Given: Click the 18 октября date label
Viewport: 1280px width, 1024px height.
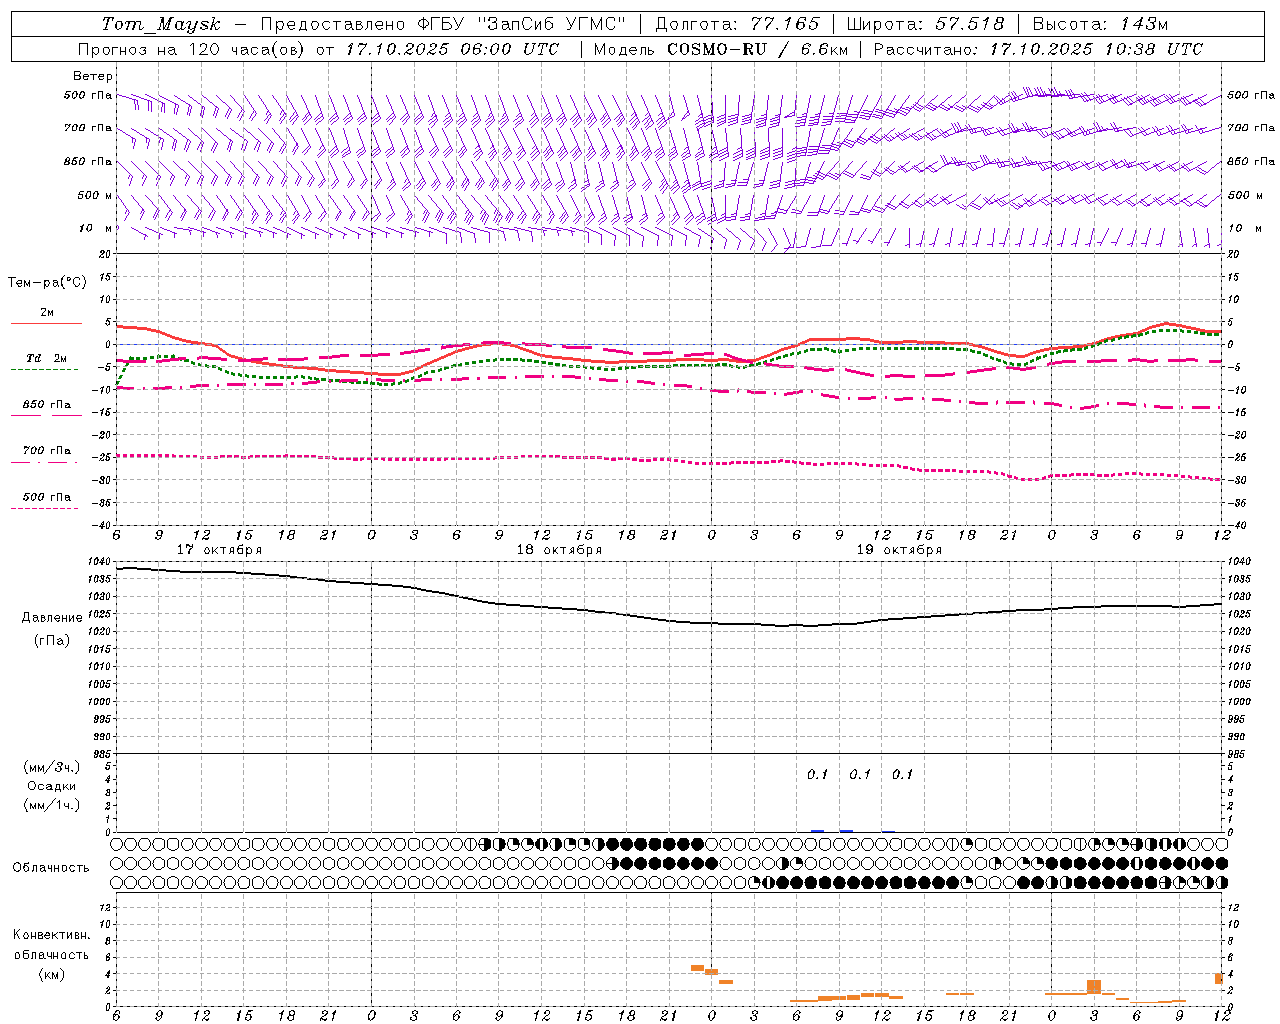Looking at the screenshot, I should coord(559,550).
